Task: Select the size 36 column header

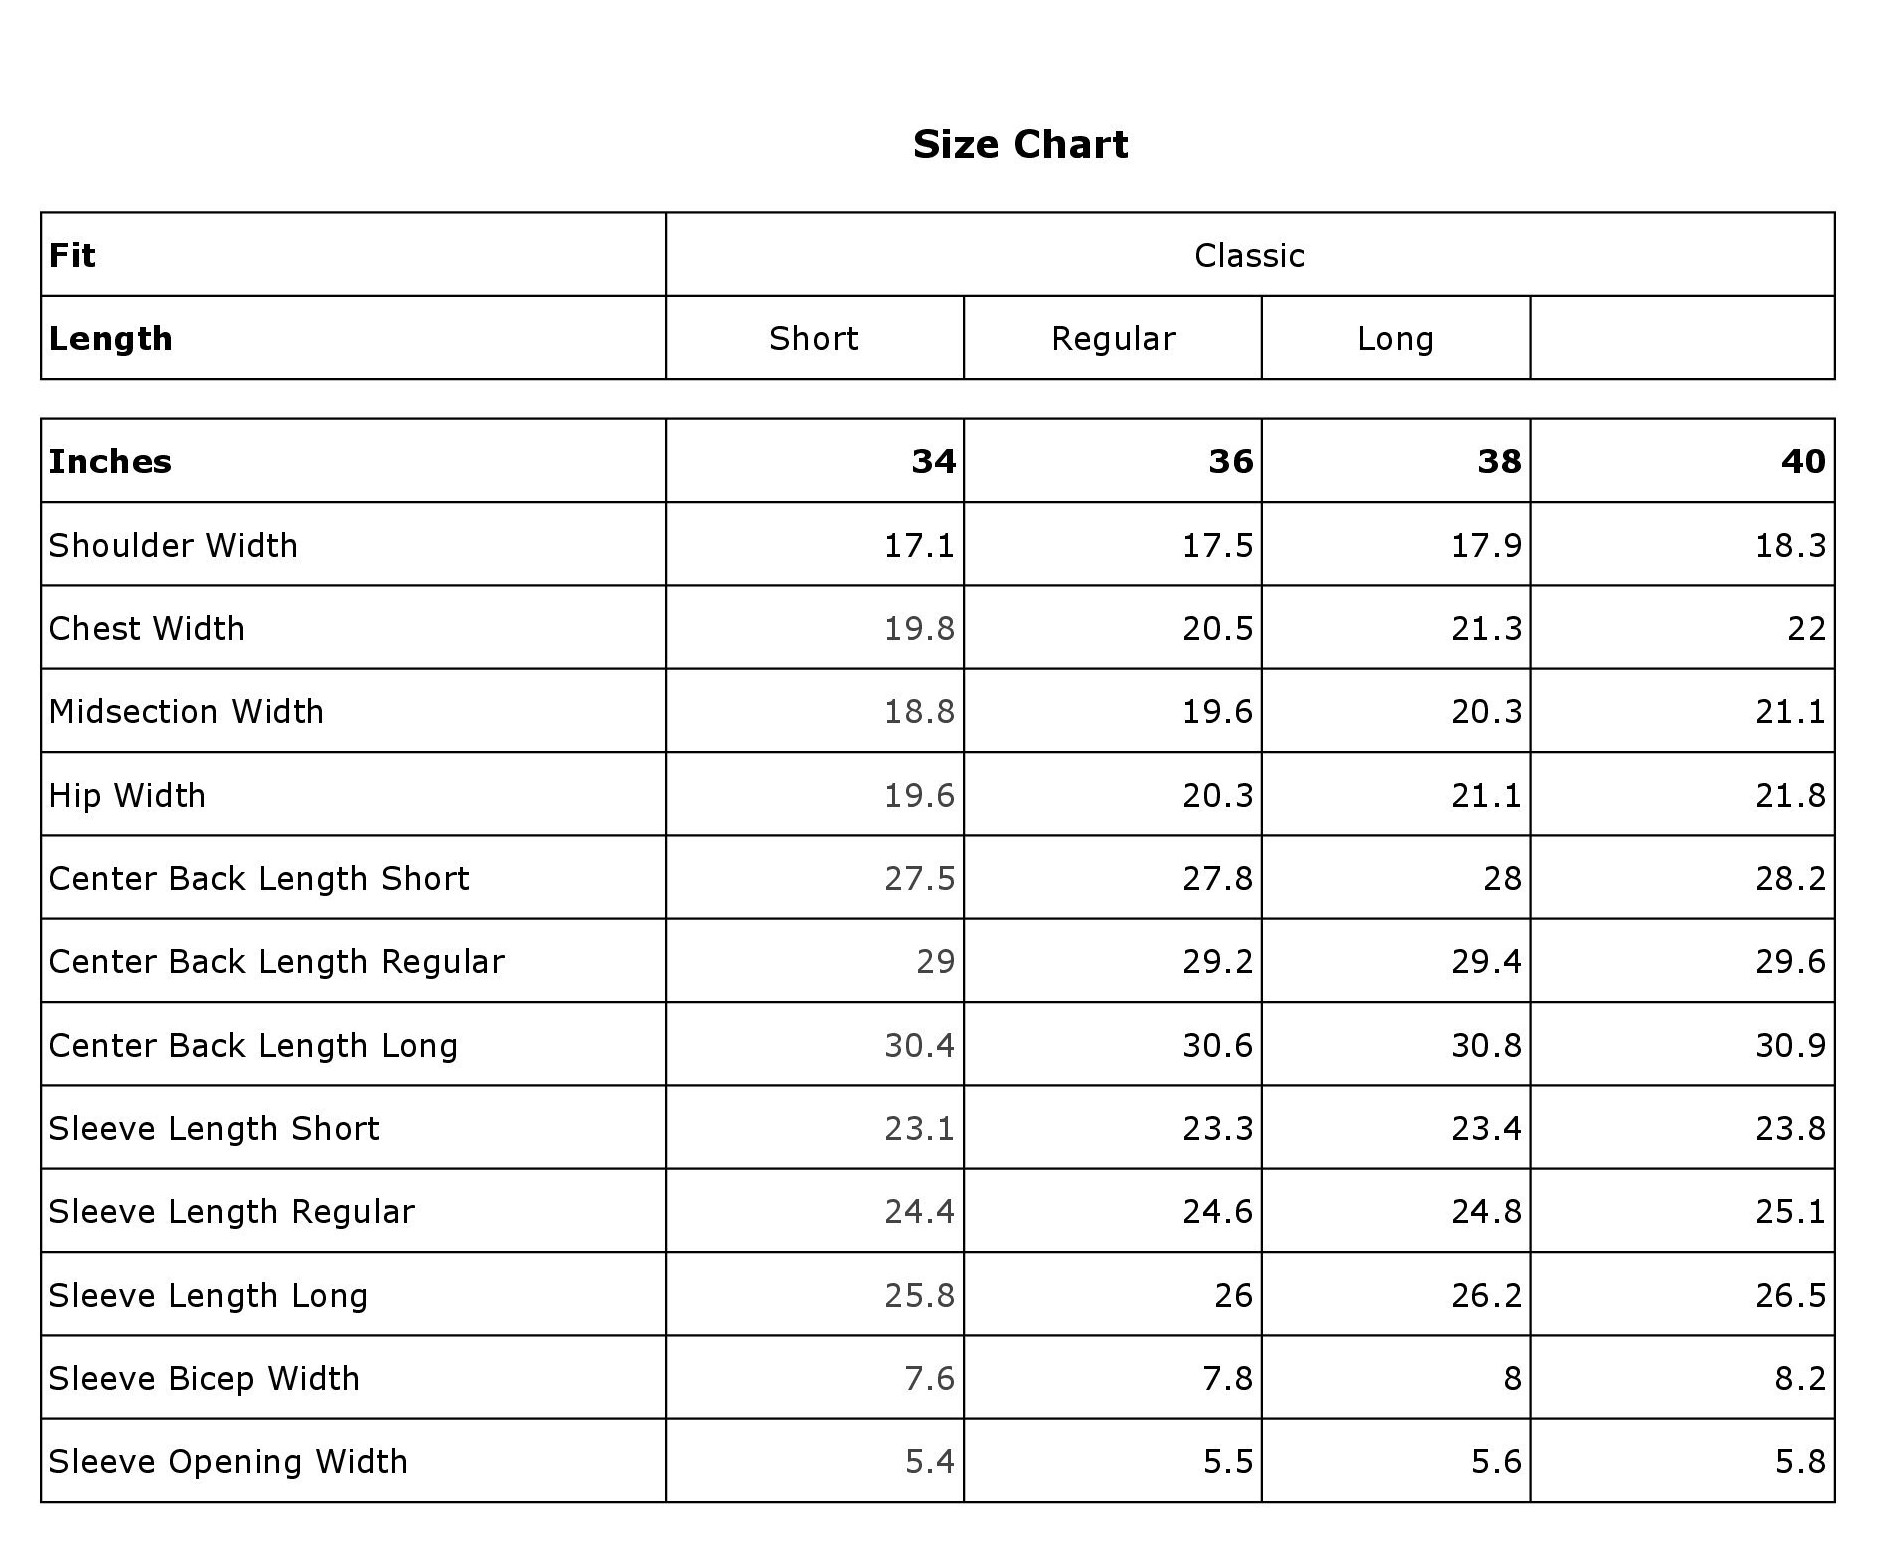Action: coord(1230,462)
